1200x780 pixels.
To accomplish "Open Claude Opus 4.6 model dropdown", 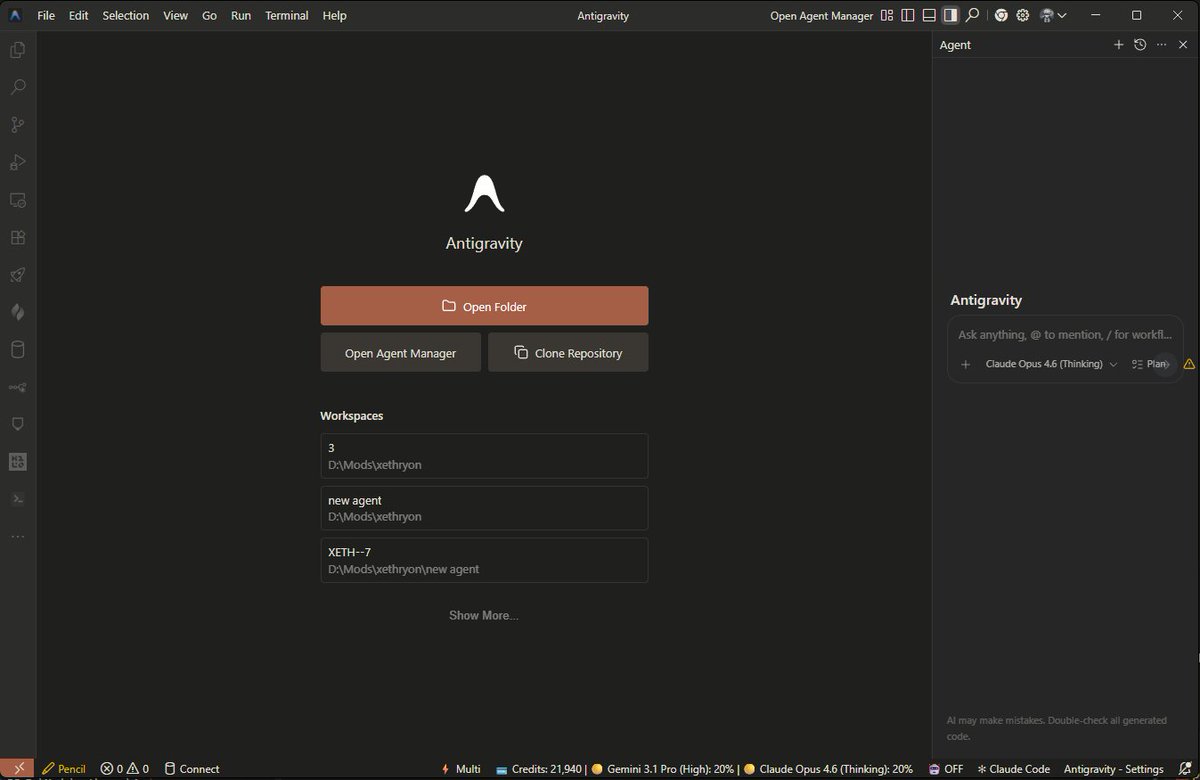I will pyautogui.click(x=1051, y=365).
